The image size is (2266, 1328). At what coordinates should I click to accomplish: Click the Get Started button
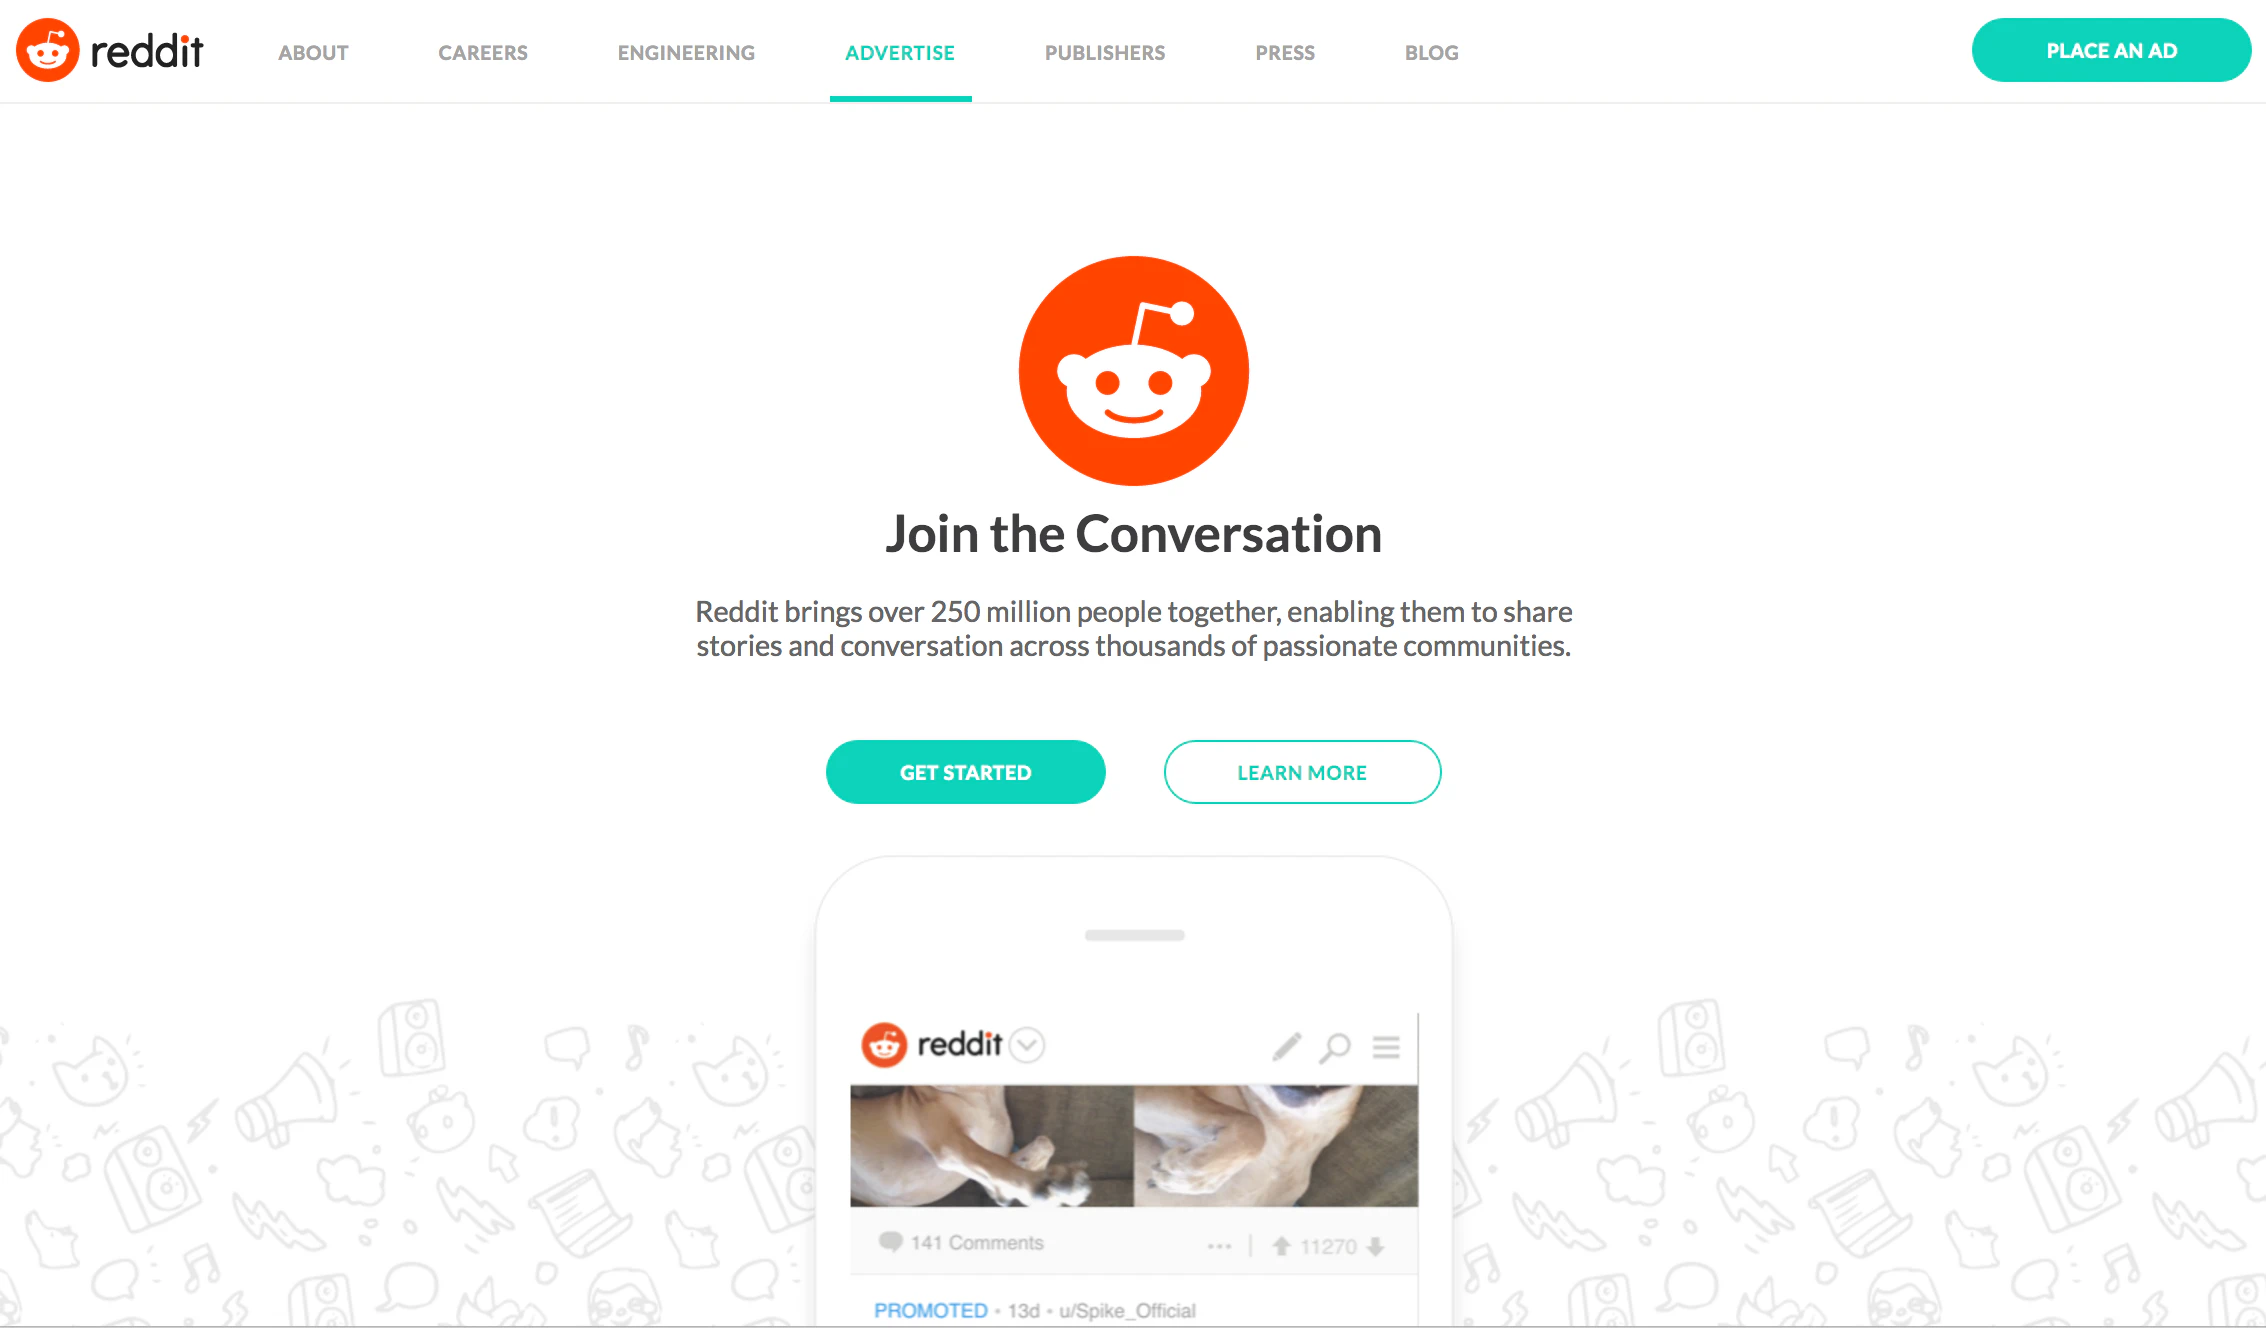click(x=965, y=772)
